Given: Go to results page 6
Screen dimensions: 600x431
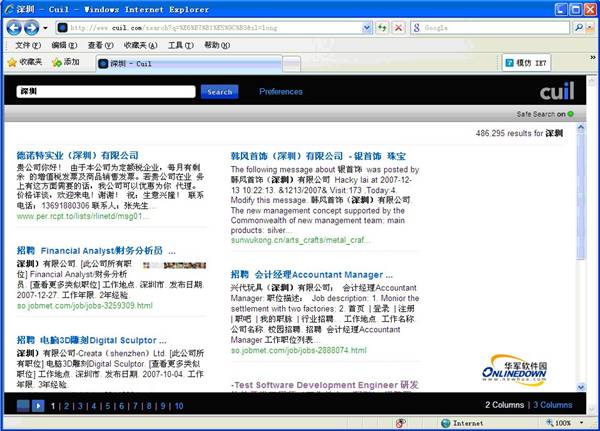Looking at the screenshot, I should point(122,406).
